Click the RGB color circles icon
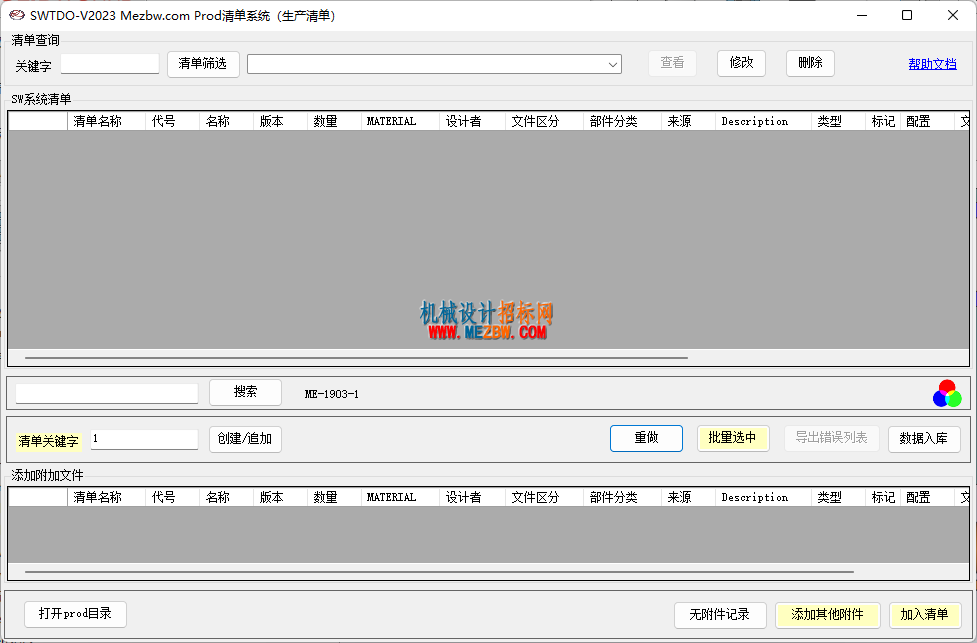This screenshot has height=643, width=977. pyautogui.click(x=947, y=394)
